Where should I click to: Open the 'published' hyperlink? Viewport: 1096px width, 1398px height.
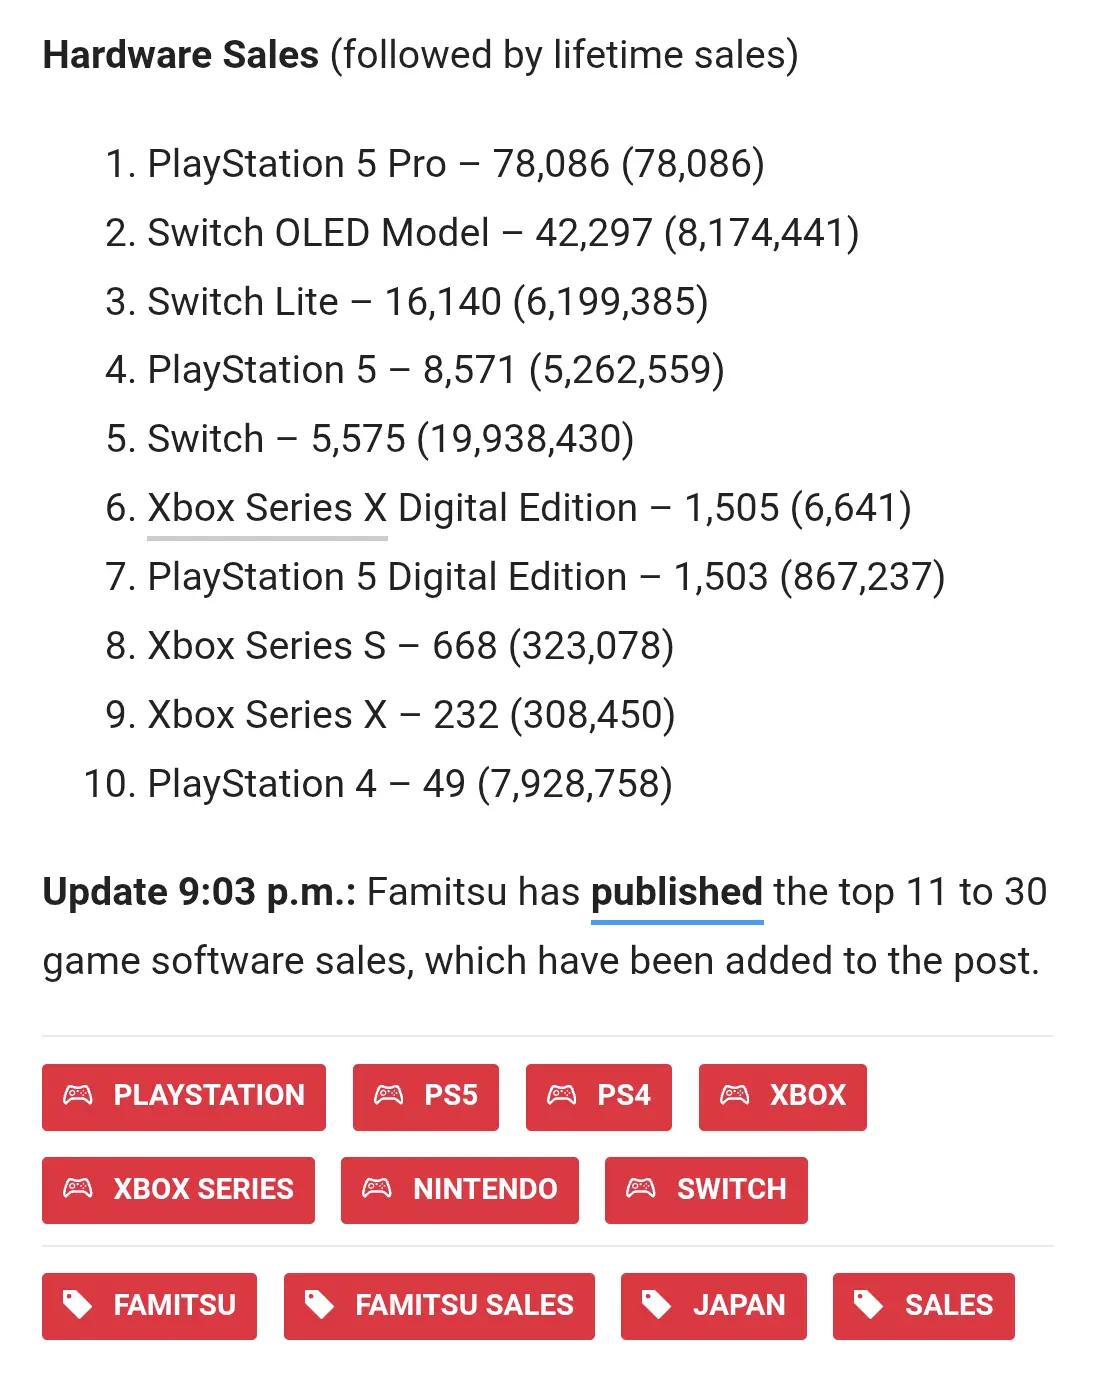pyautogui.click(x=677, y=892)
